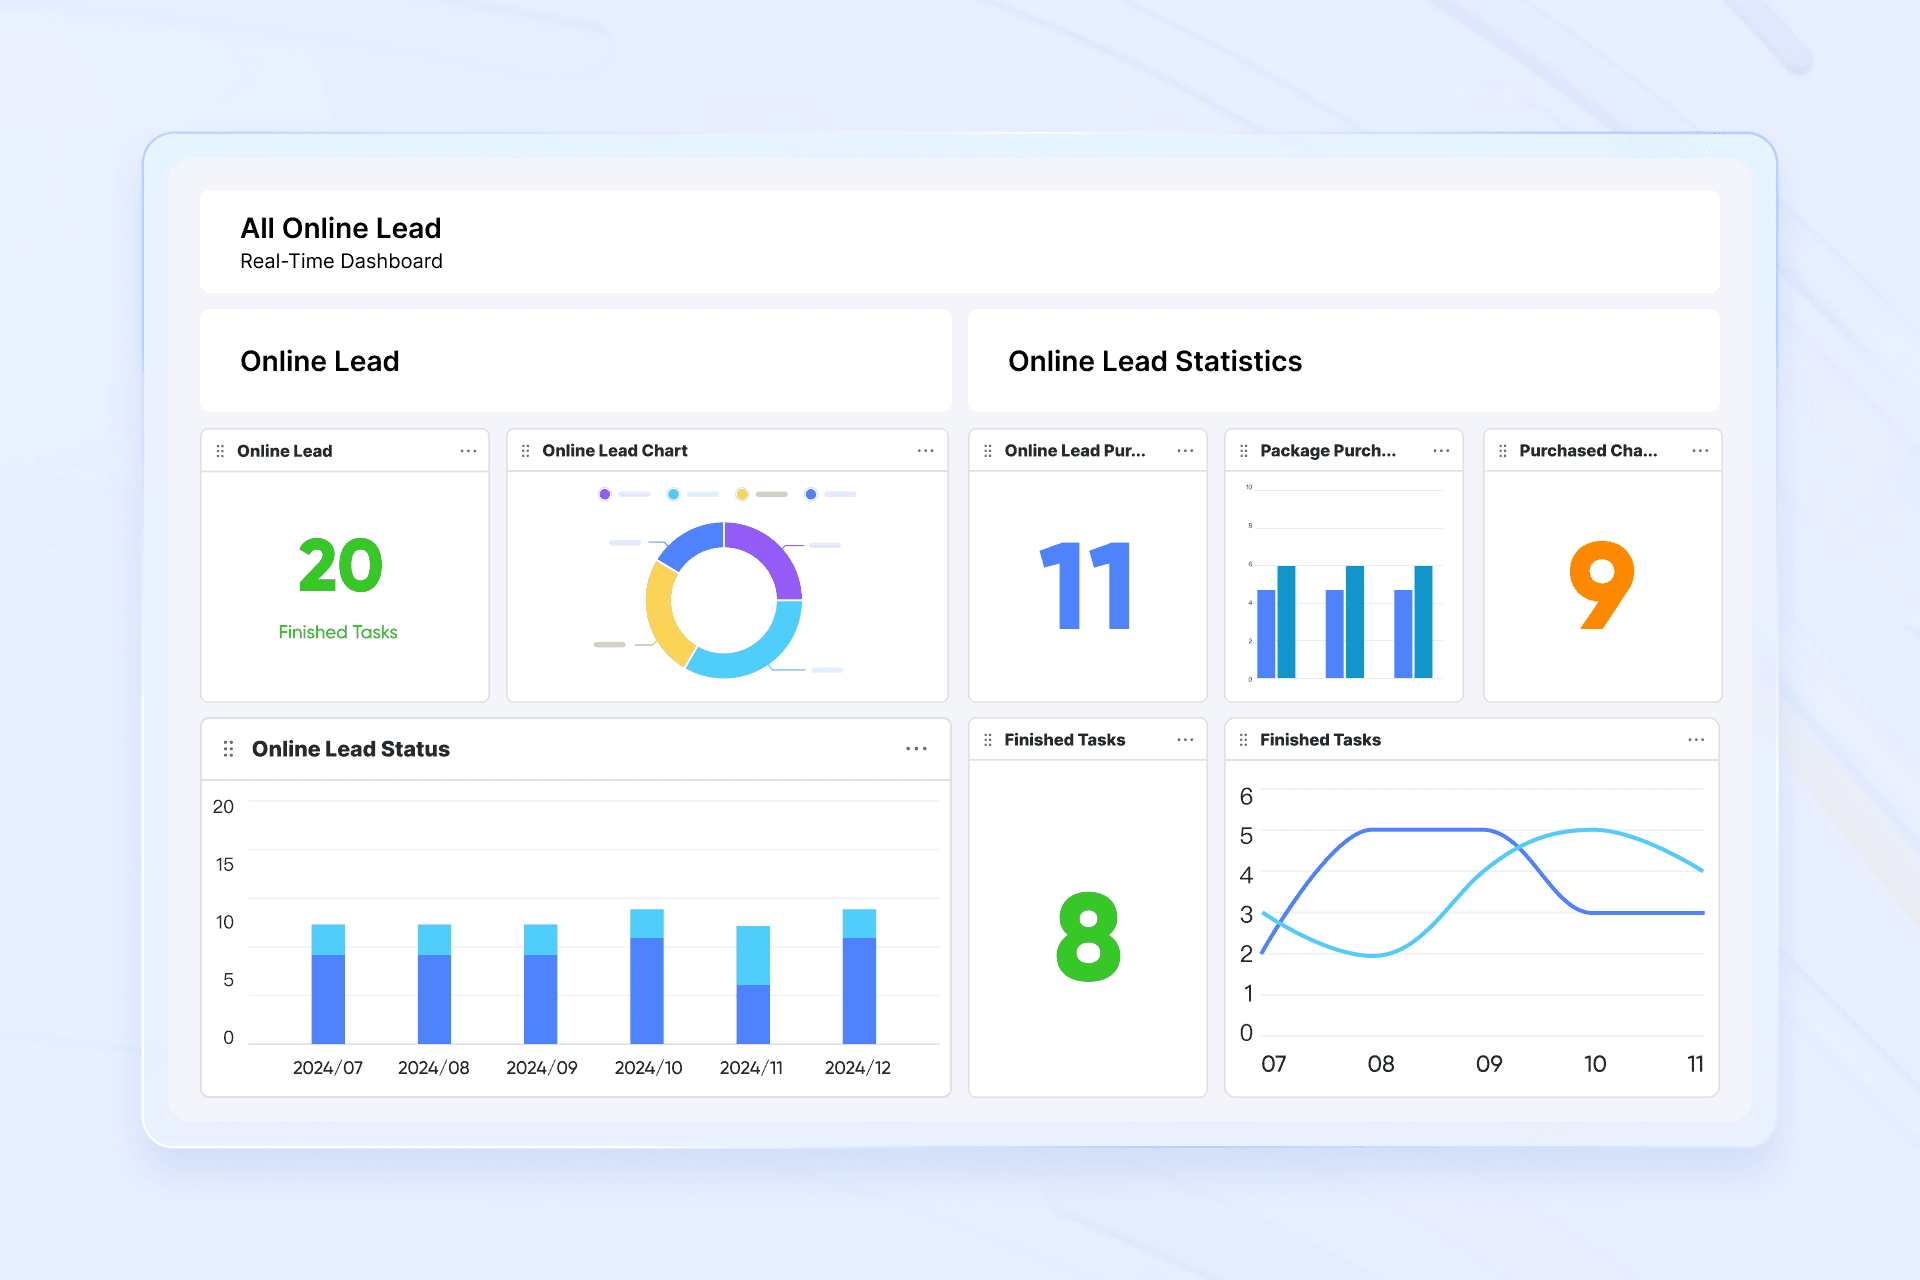
Task: Click the All Online Lead dashboard title
Action: 340,228
